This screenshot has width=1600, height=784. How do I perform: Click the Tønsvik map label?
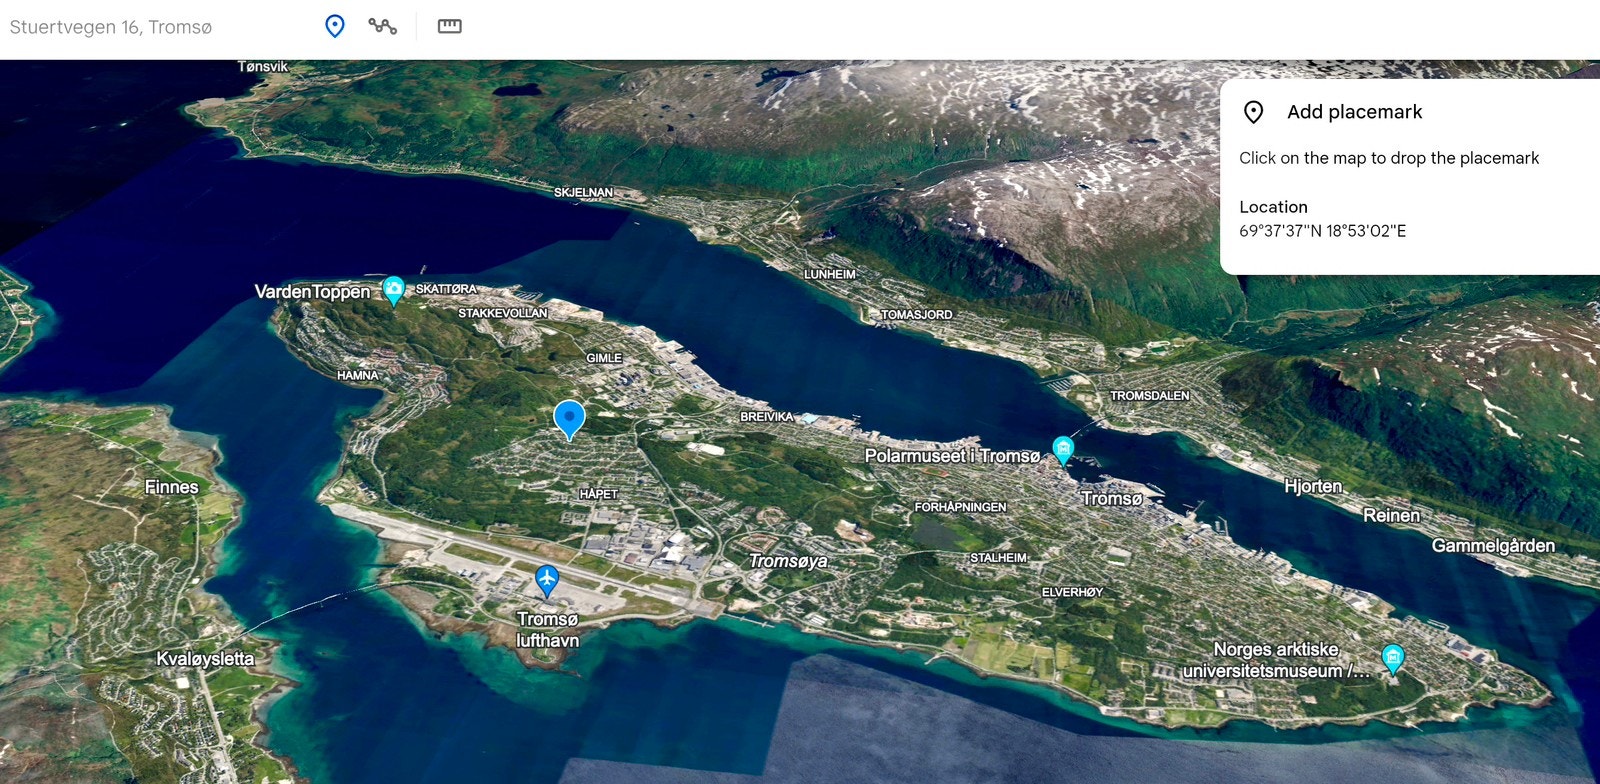click(x=263, y=67)
